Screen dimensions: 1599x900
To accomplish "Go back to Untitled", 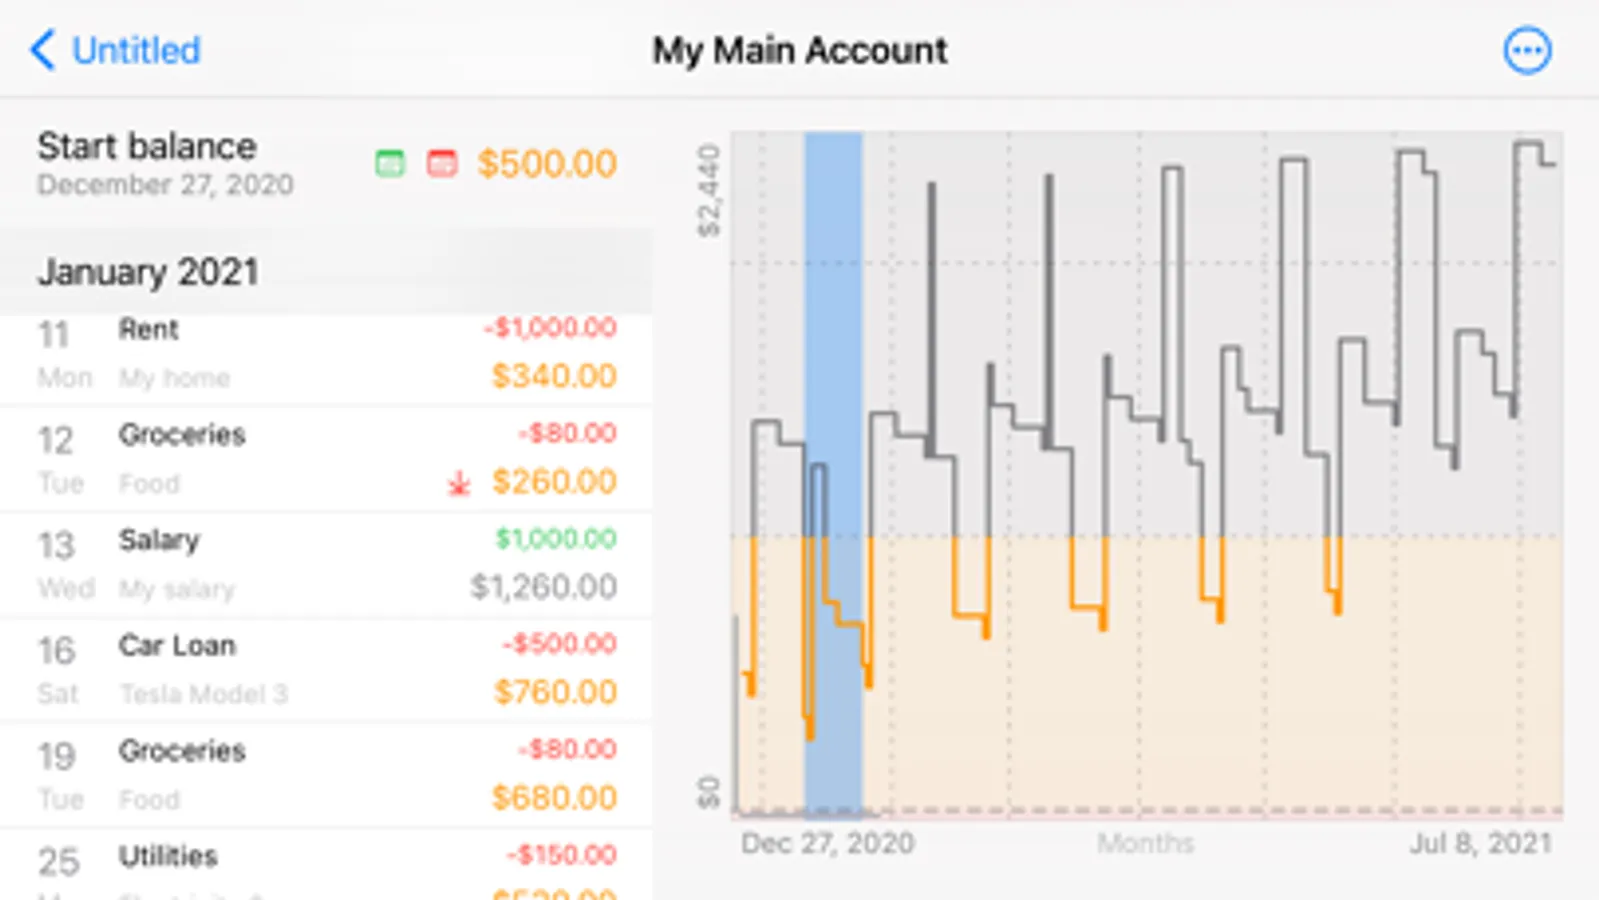I will (x=136, y=50).
